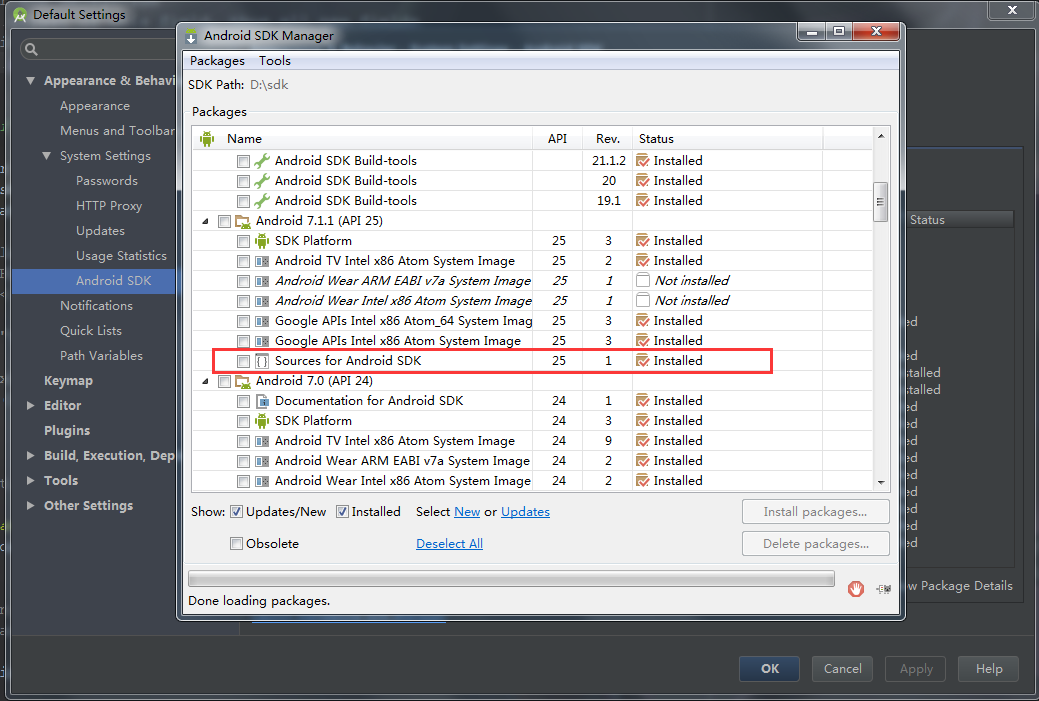Click the scroll up arrow of the packages list
1039x701 pixels.
tap(881, 136)
